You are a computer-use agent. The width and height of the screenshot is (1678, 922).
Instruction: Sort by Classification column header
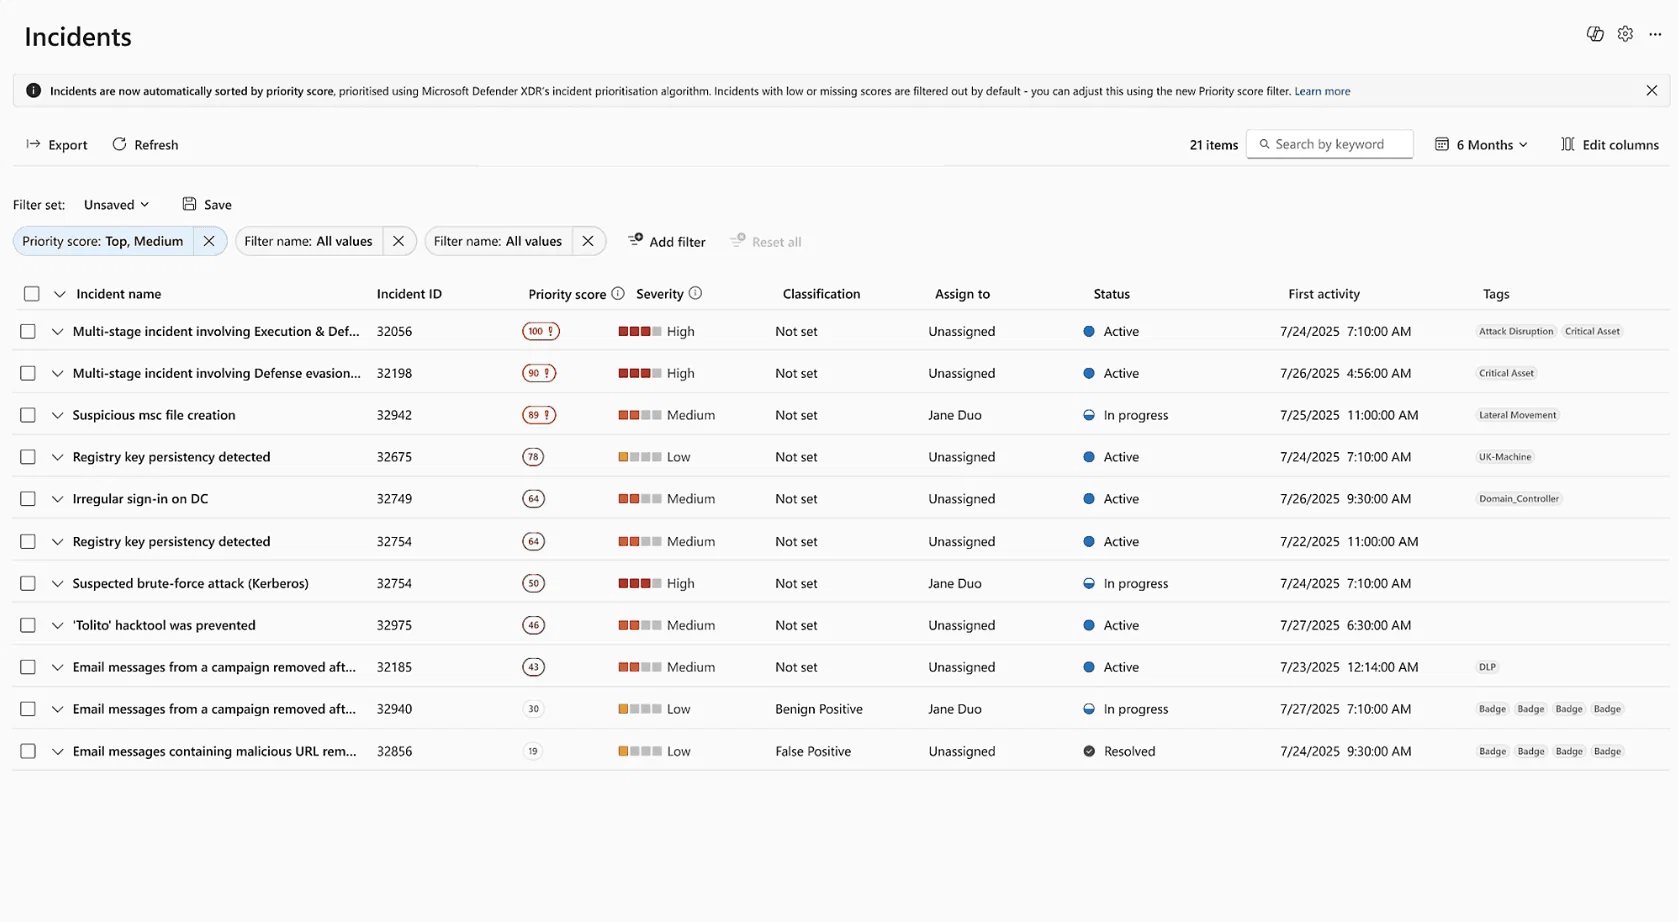[x=821, y=294]
